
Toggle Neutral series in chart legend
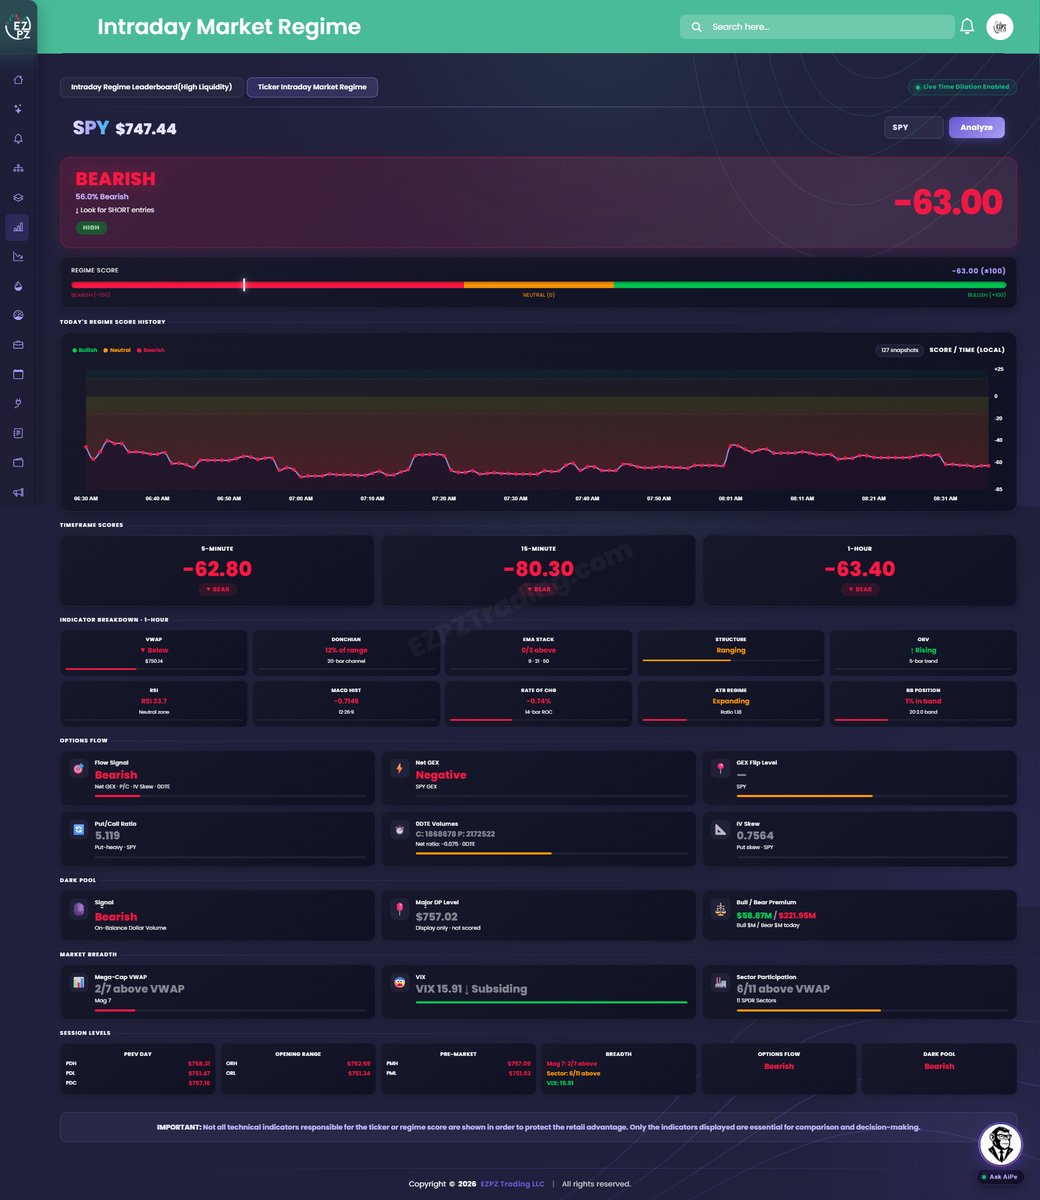coord(117,350)
